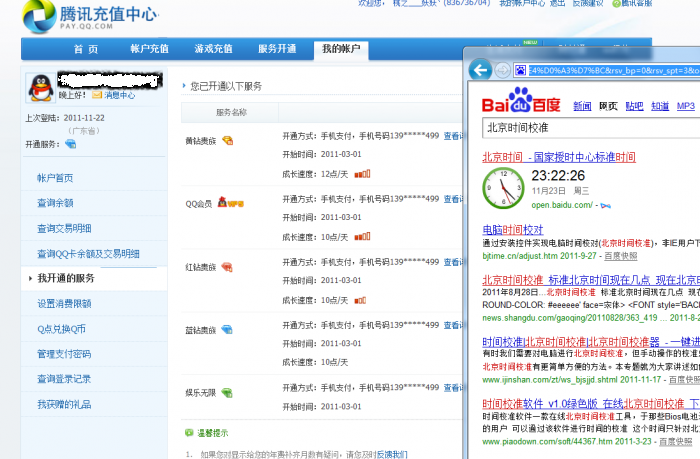The height and width of the screenshot is (459, 700).
Task: Click the 退出 logout link
Action: (x=558, y=3)
